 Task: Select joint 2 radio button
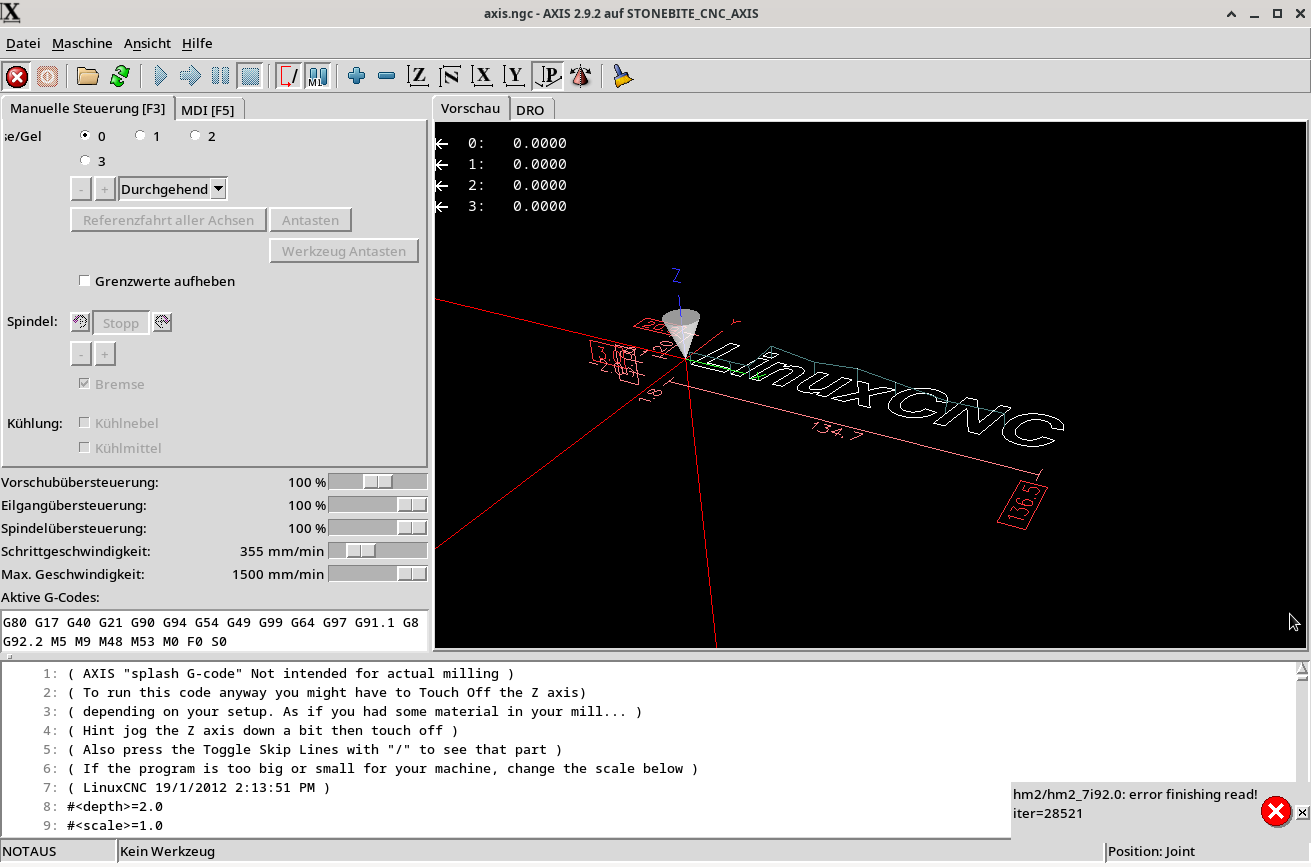tap(195, 135)
